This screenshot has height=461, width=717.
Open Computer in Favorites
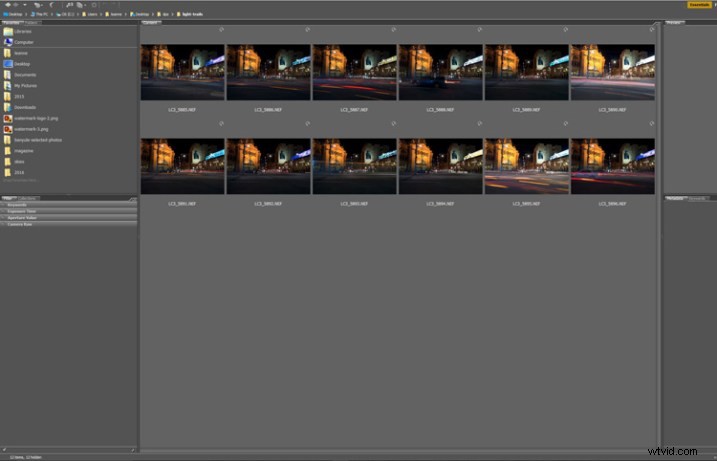(19, 42)
